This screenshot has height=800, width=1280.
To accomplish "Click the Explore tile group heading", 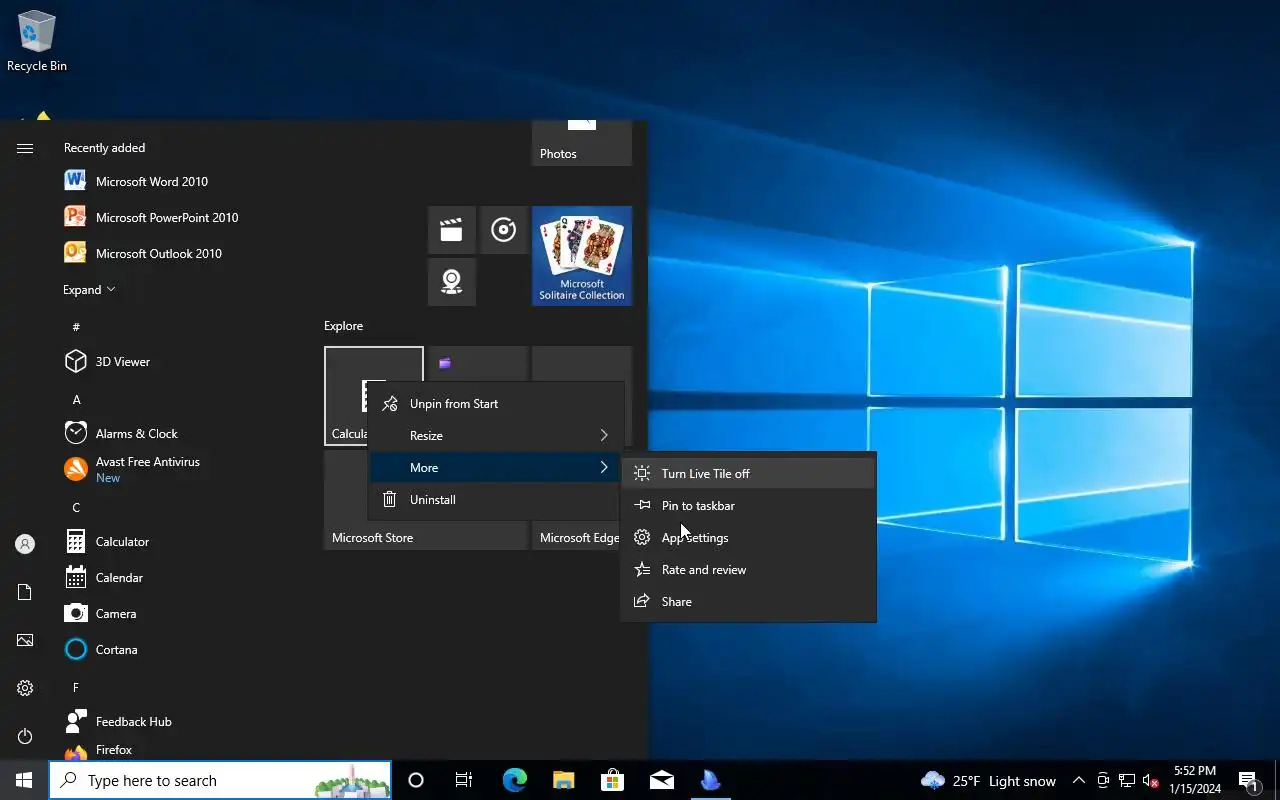I will point(343,326).
